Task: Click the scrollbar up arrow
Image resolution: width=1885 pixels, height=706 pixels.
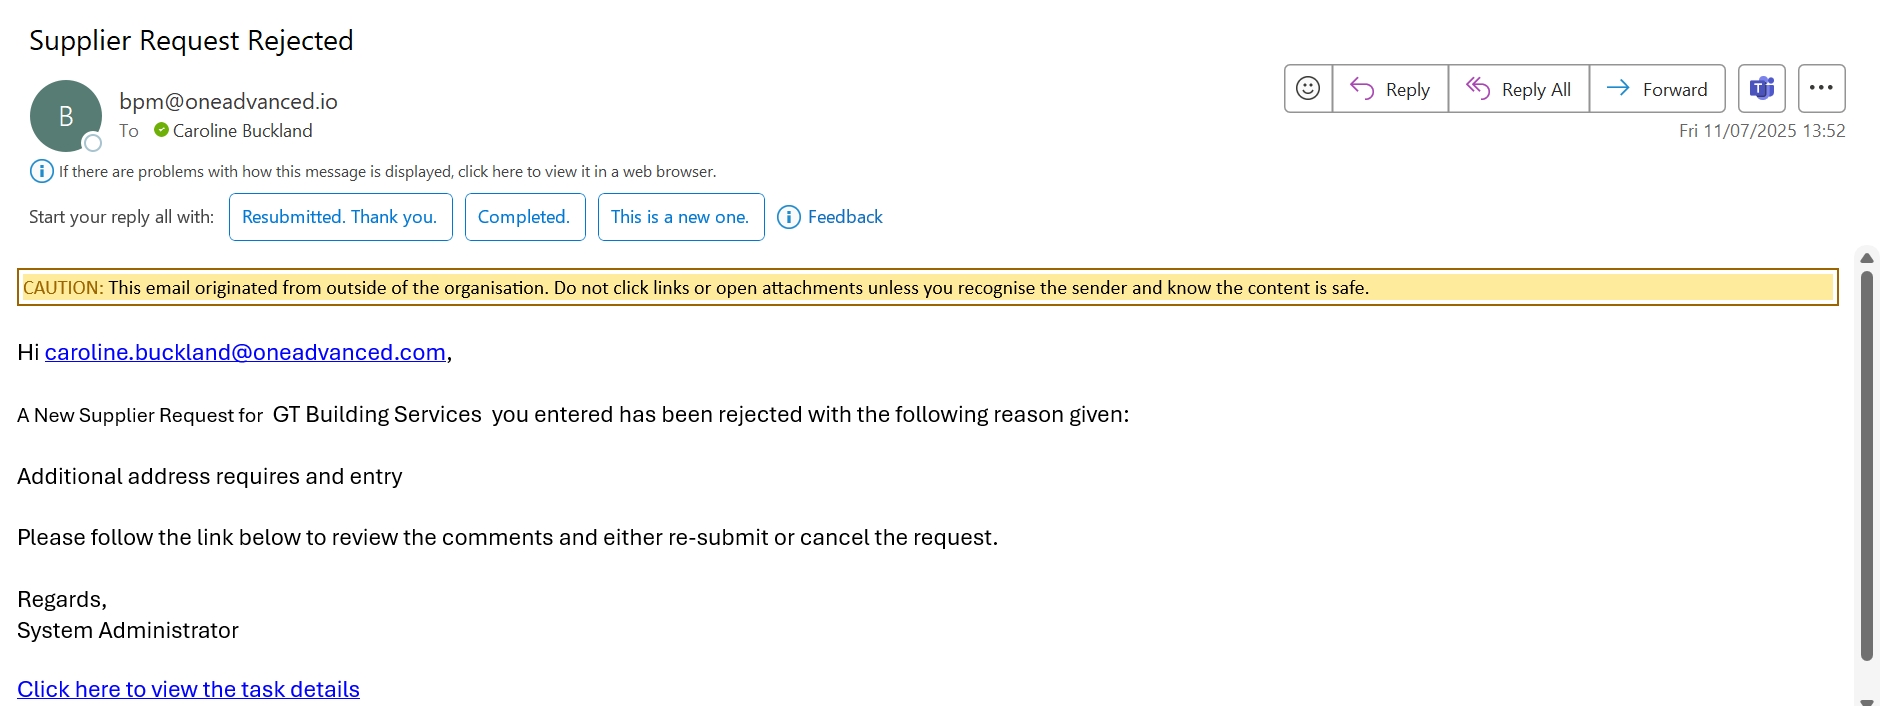Action: coord(1866,258)
